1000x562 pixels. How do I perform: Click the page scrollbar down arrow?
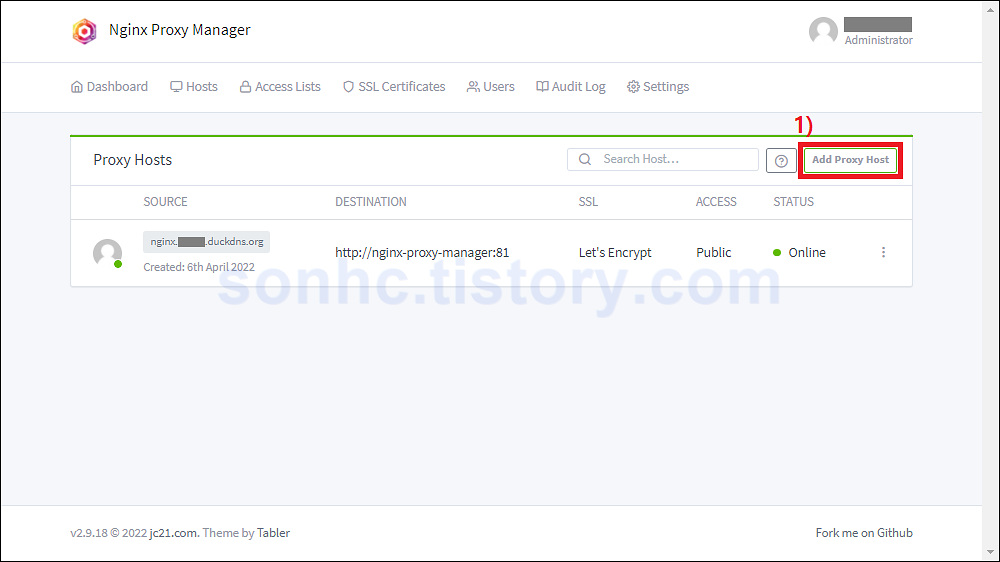(x=990, y=552)
